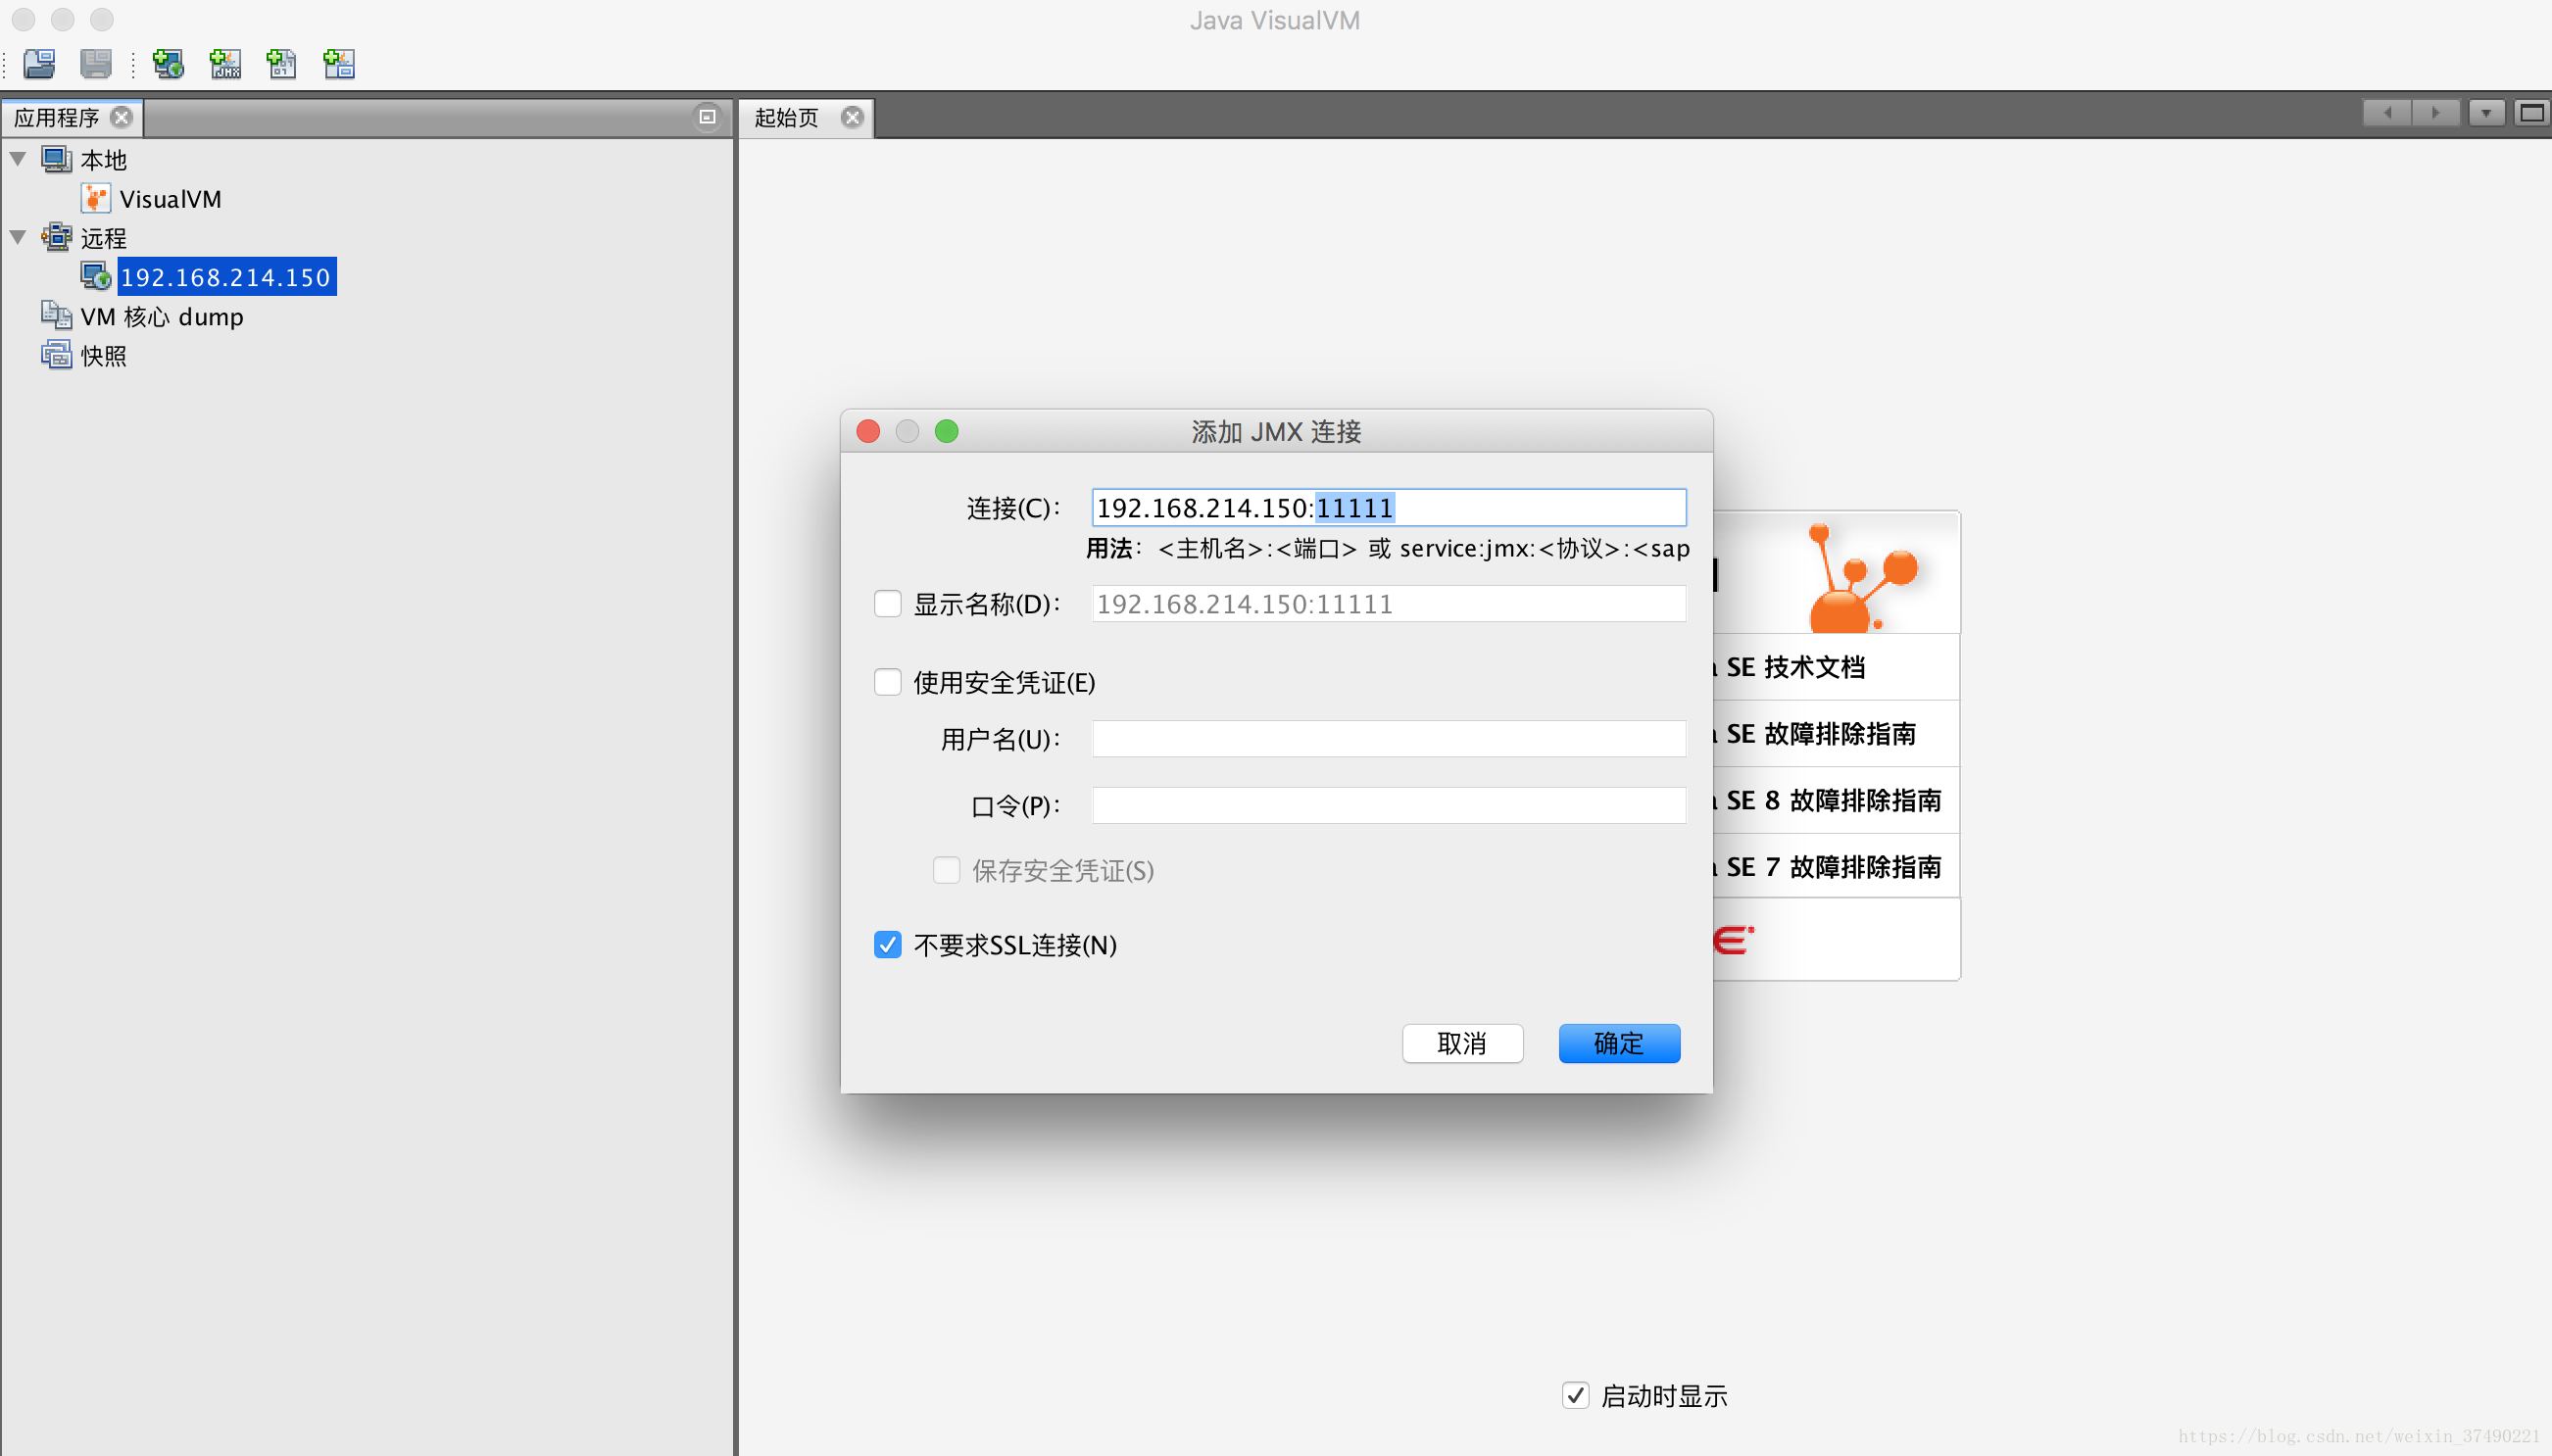Click the Load snapshot toolbar icon
Viewport: 2552px width, 1456px height.
(x=39, y=64)
